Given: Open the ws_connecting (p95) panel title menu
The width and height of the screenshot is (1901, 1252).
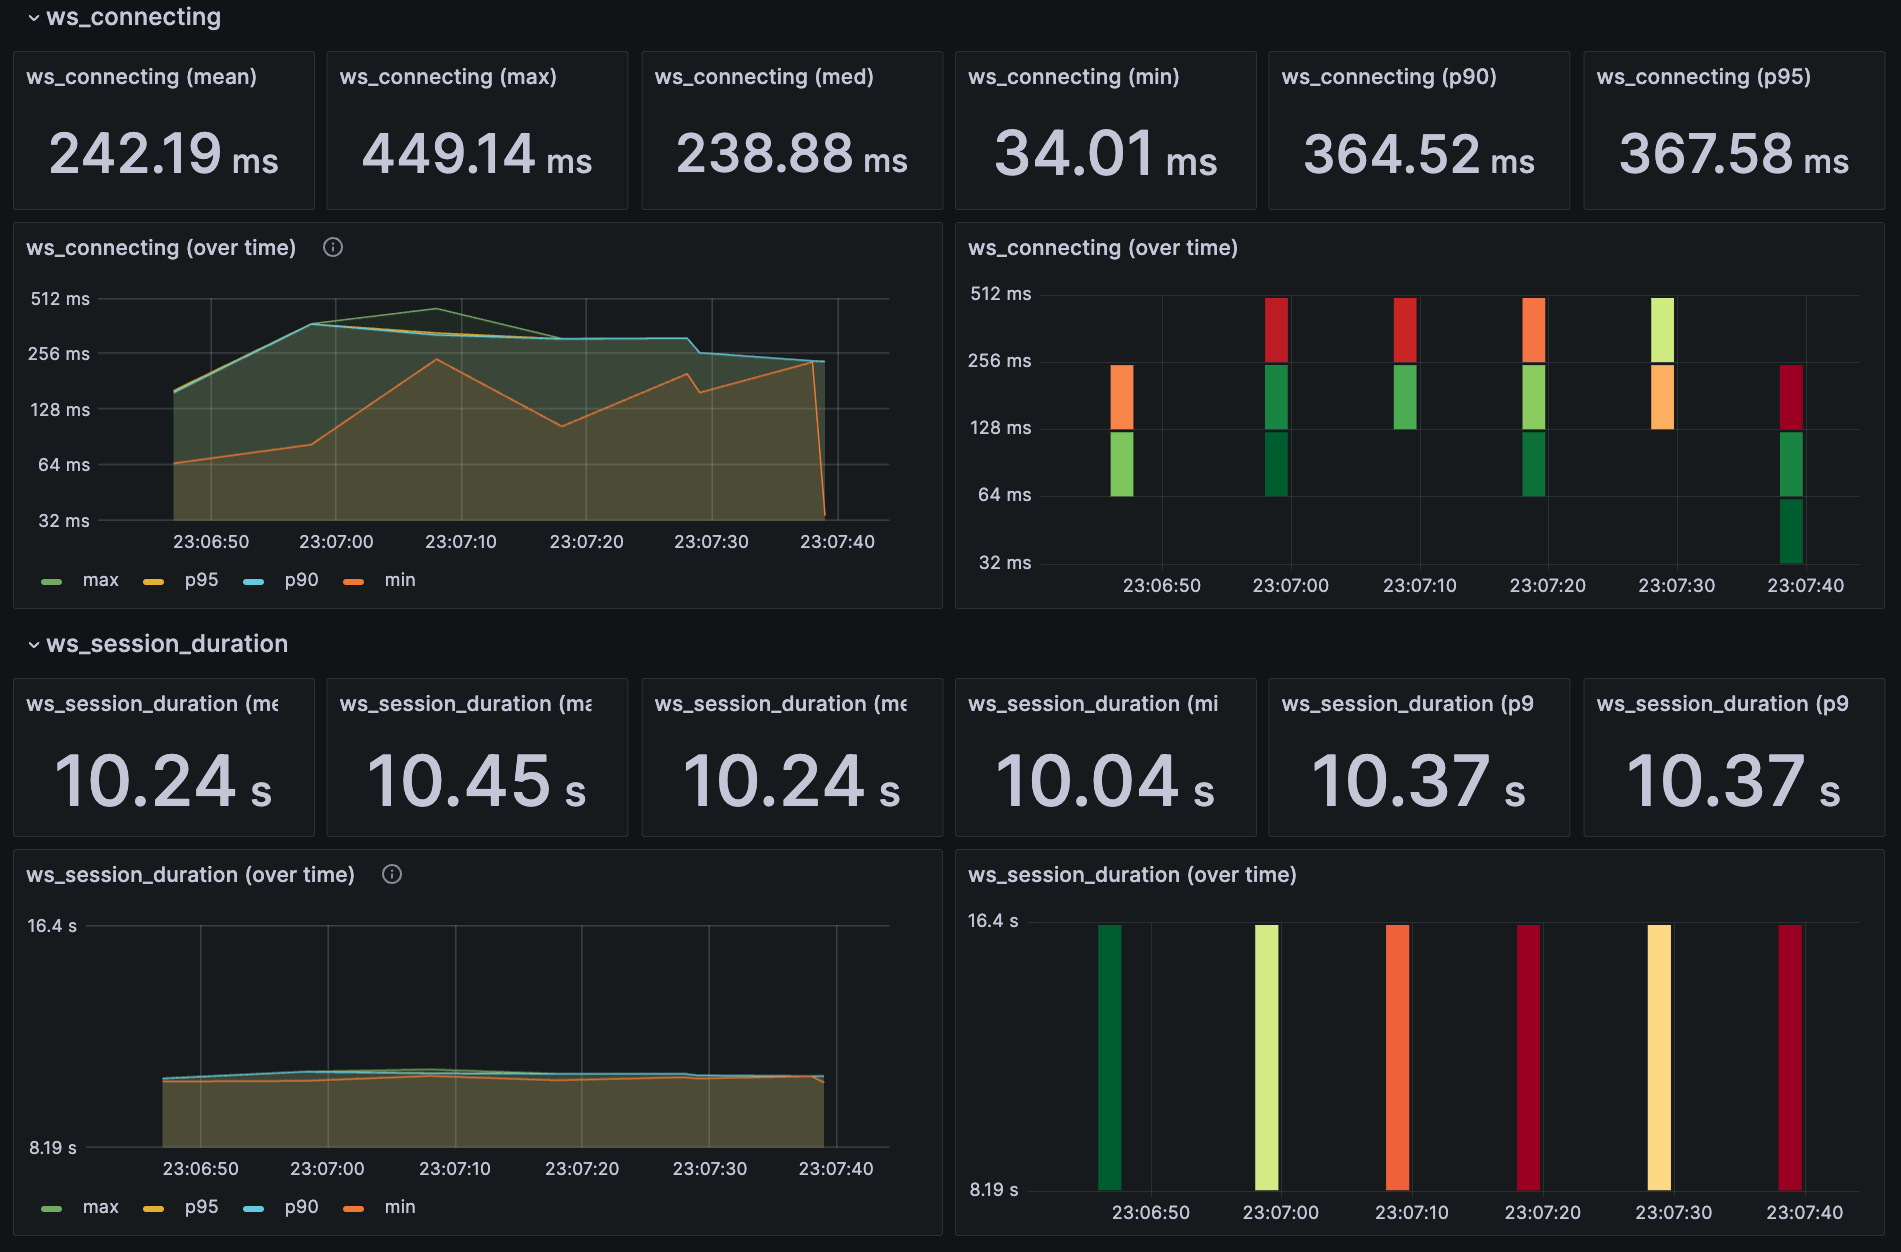Looking at the screenshot, I should pos(1703,77).
